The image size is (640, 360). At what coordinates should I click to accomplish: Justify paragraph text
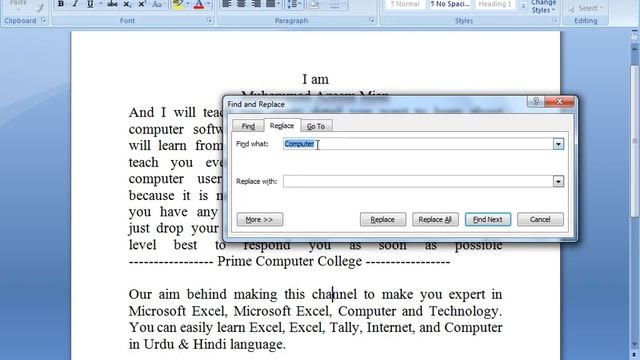click(x=271, y=4)
